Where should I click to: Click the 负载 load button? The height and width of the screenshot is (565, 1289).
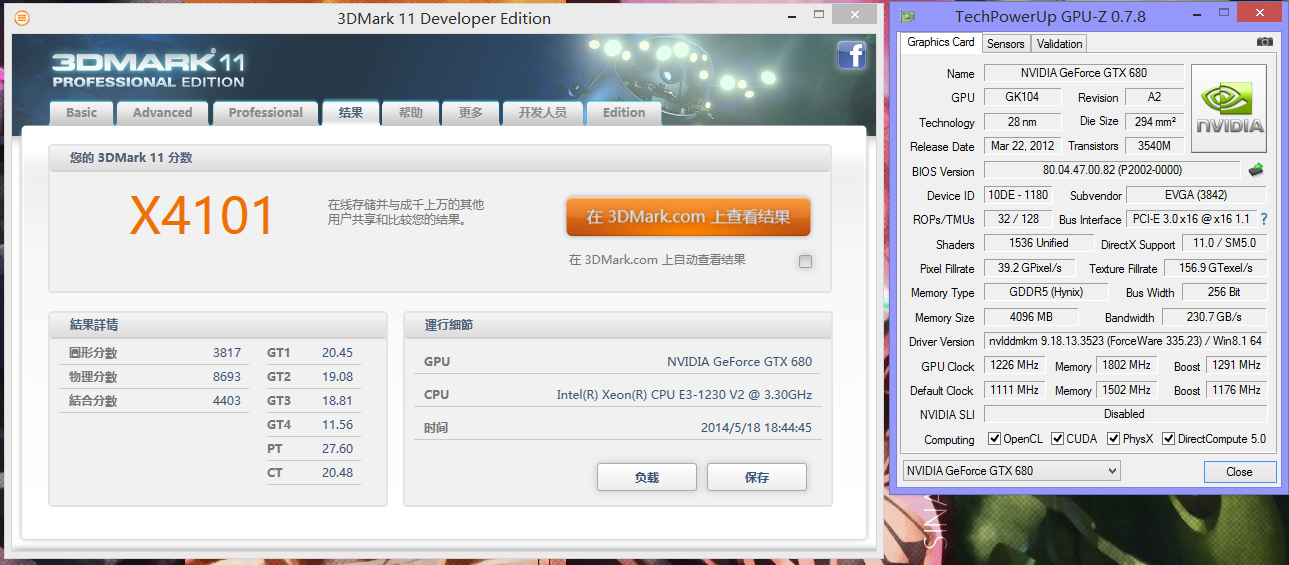click(x=647, y=478)
